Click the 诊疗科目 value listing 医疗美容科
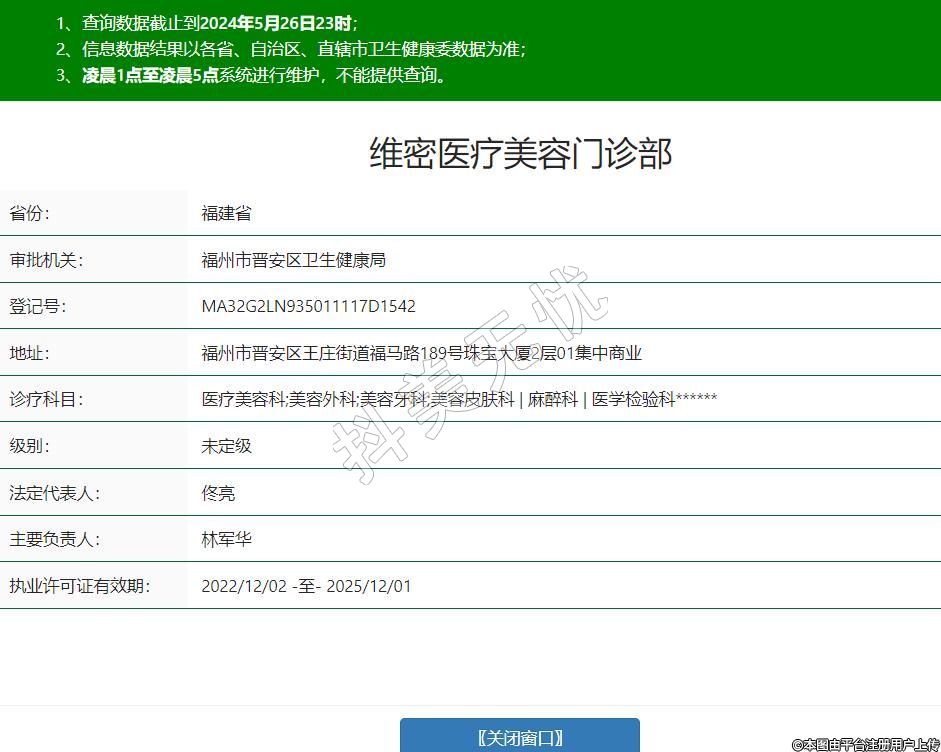Image resolution: width=941 pixels, height=752 pixels. 459,399
